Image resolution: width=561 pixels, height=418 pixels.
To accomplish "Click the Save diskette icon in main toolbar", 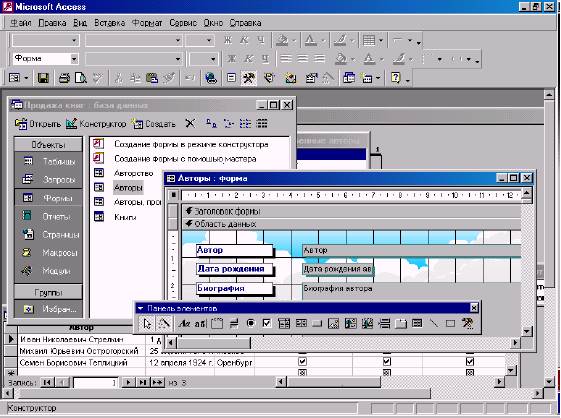I will pyautogui.click(x=43, y=78).
